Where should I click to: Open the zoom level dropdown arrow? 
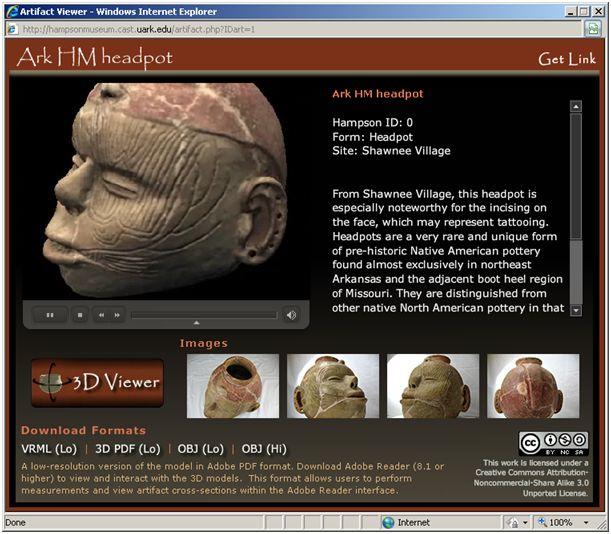coord(586,522)
